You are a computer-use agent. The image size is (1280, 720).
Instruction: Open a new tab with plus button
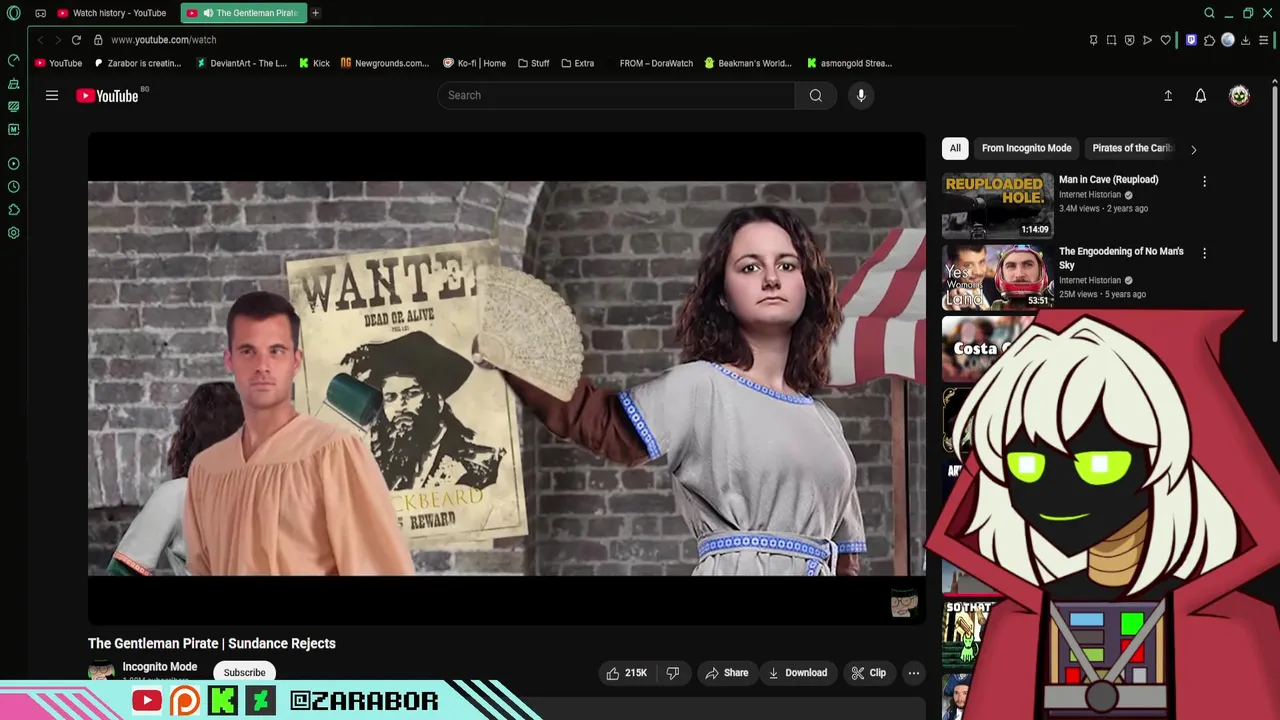[315, 13]
